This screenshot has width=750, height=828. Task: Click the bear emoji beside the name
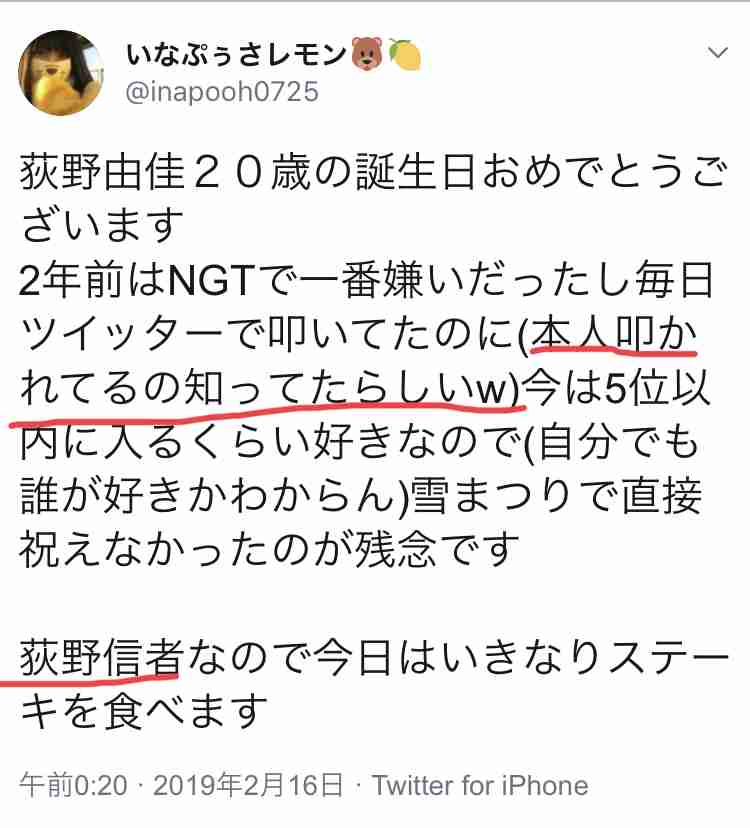point(367,53)
